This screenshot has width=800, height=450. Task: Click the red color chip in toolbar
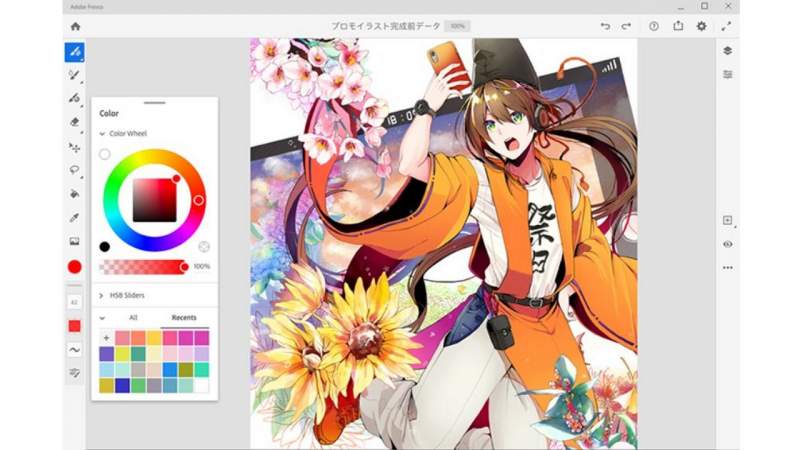pyautogui.click(x=74, y=267)
